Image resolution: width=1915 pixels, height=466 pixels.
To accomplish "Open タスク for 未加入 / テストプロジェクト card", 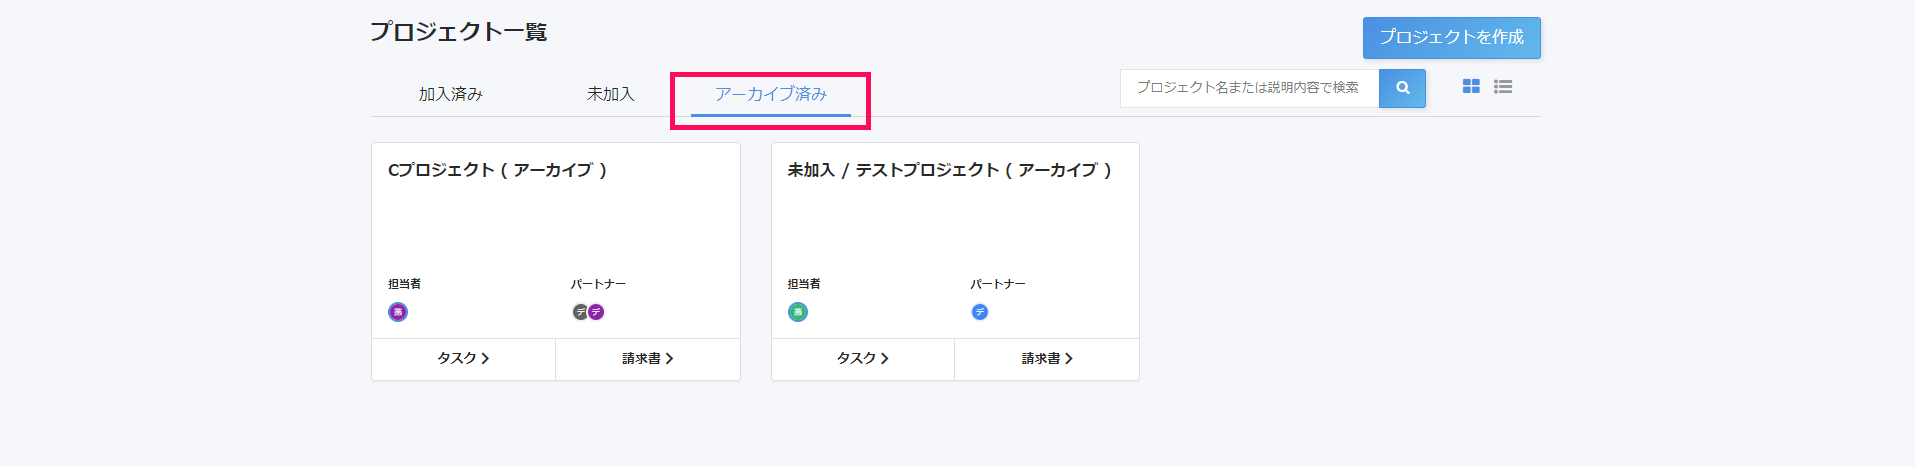I will [x=863, y=358].
